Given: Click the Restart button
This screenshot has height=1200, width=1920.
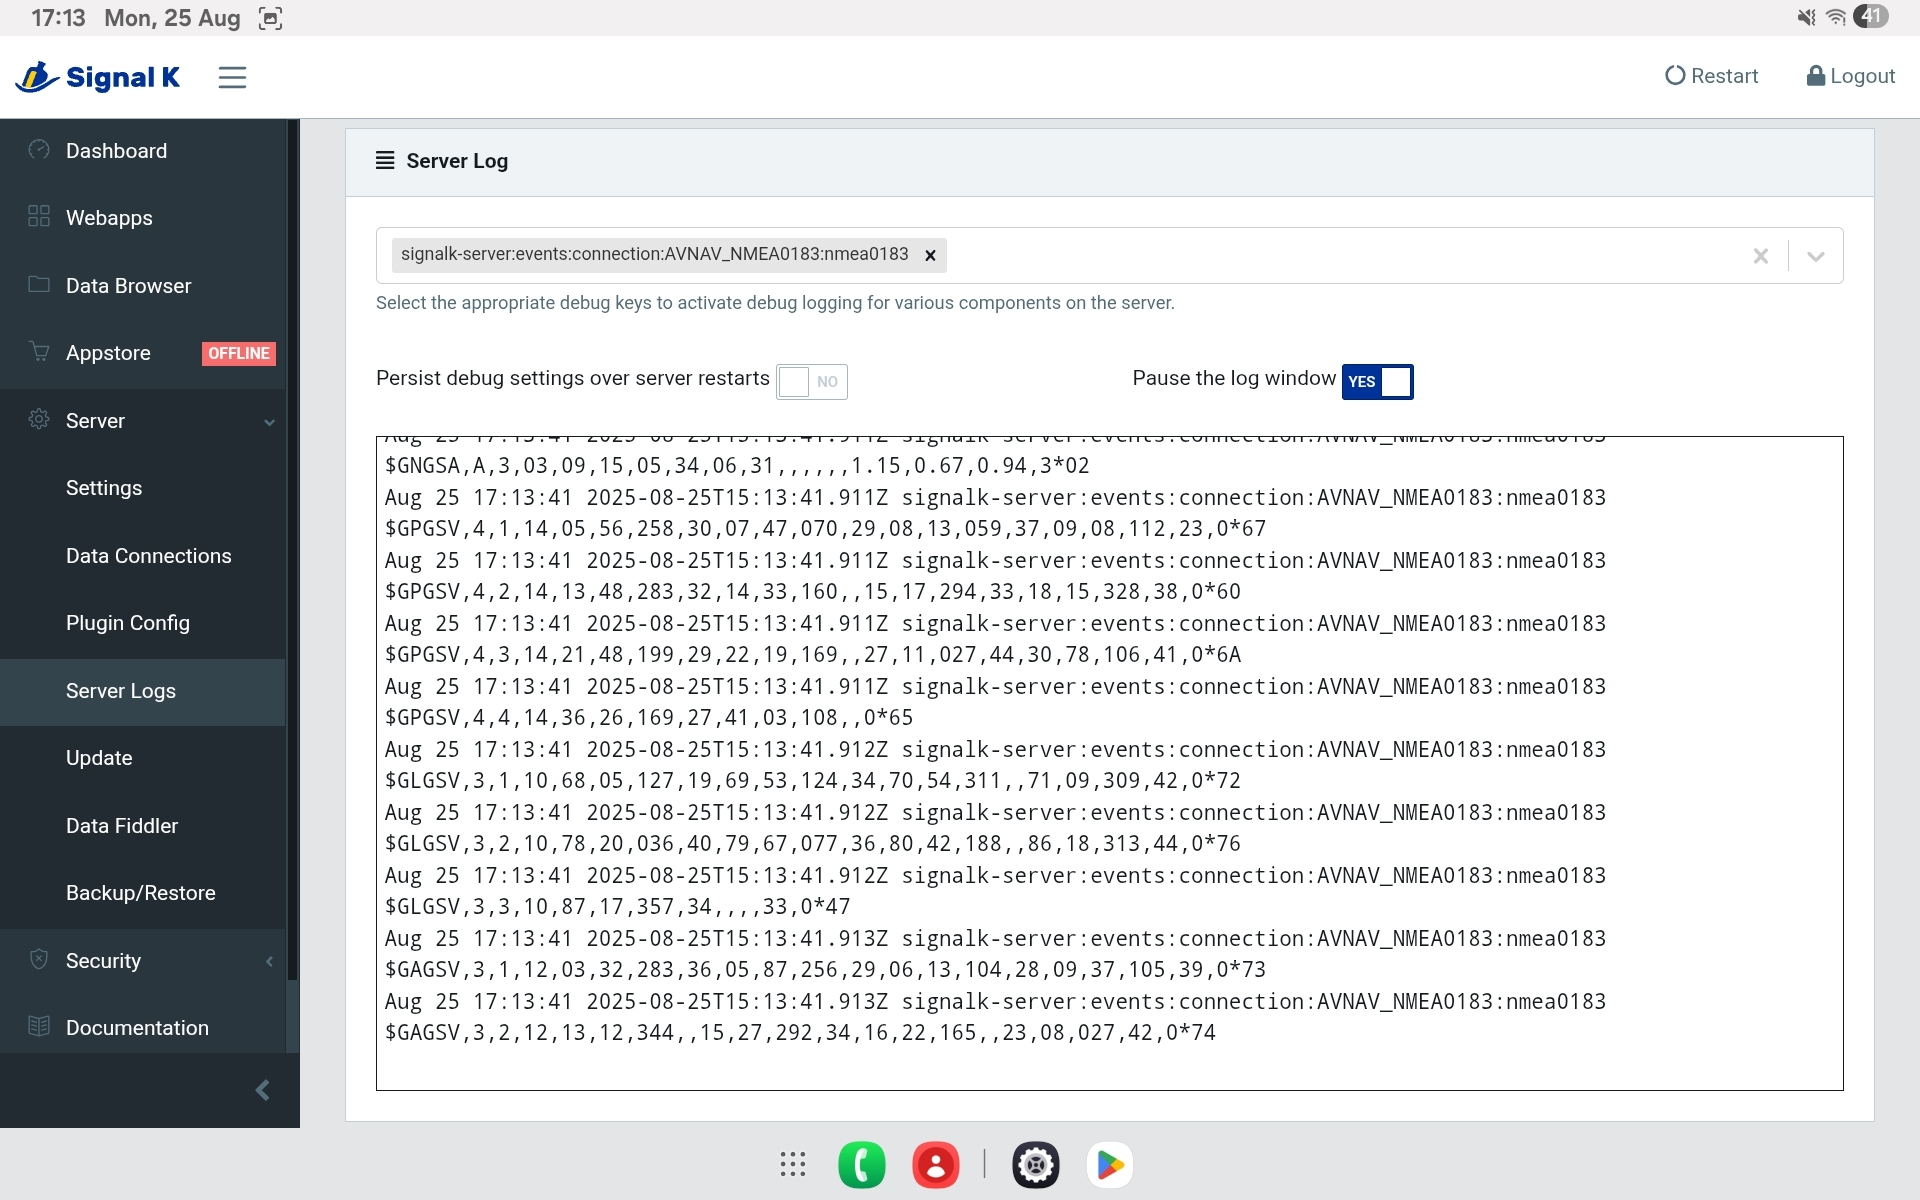Looking at the screenshot, I should click(x=1711, y=76).
